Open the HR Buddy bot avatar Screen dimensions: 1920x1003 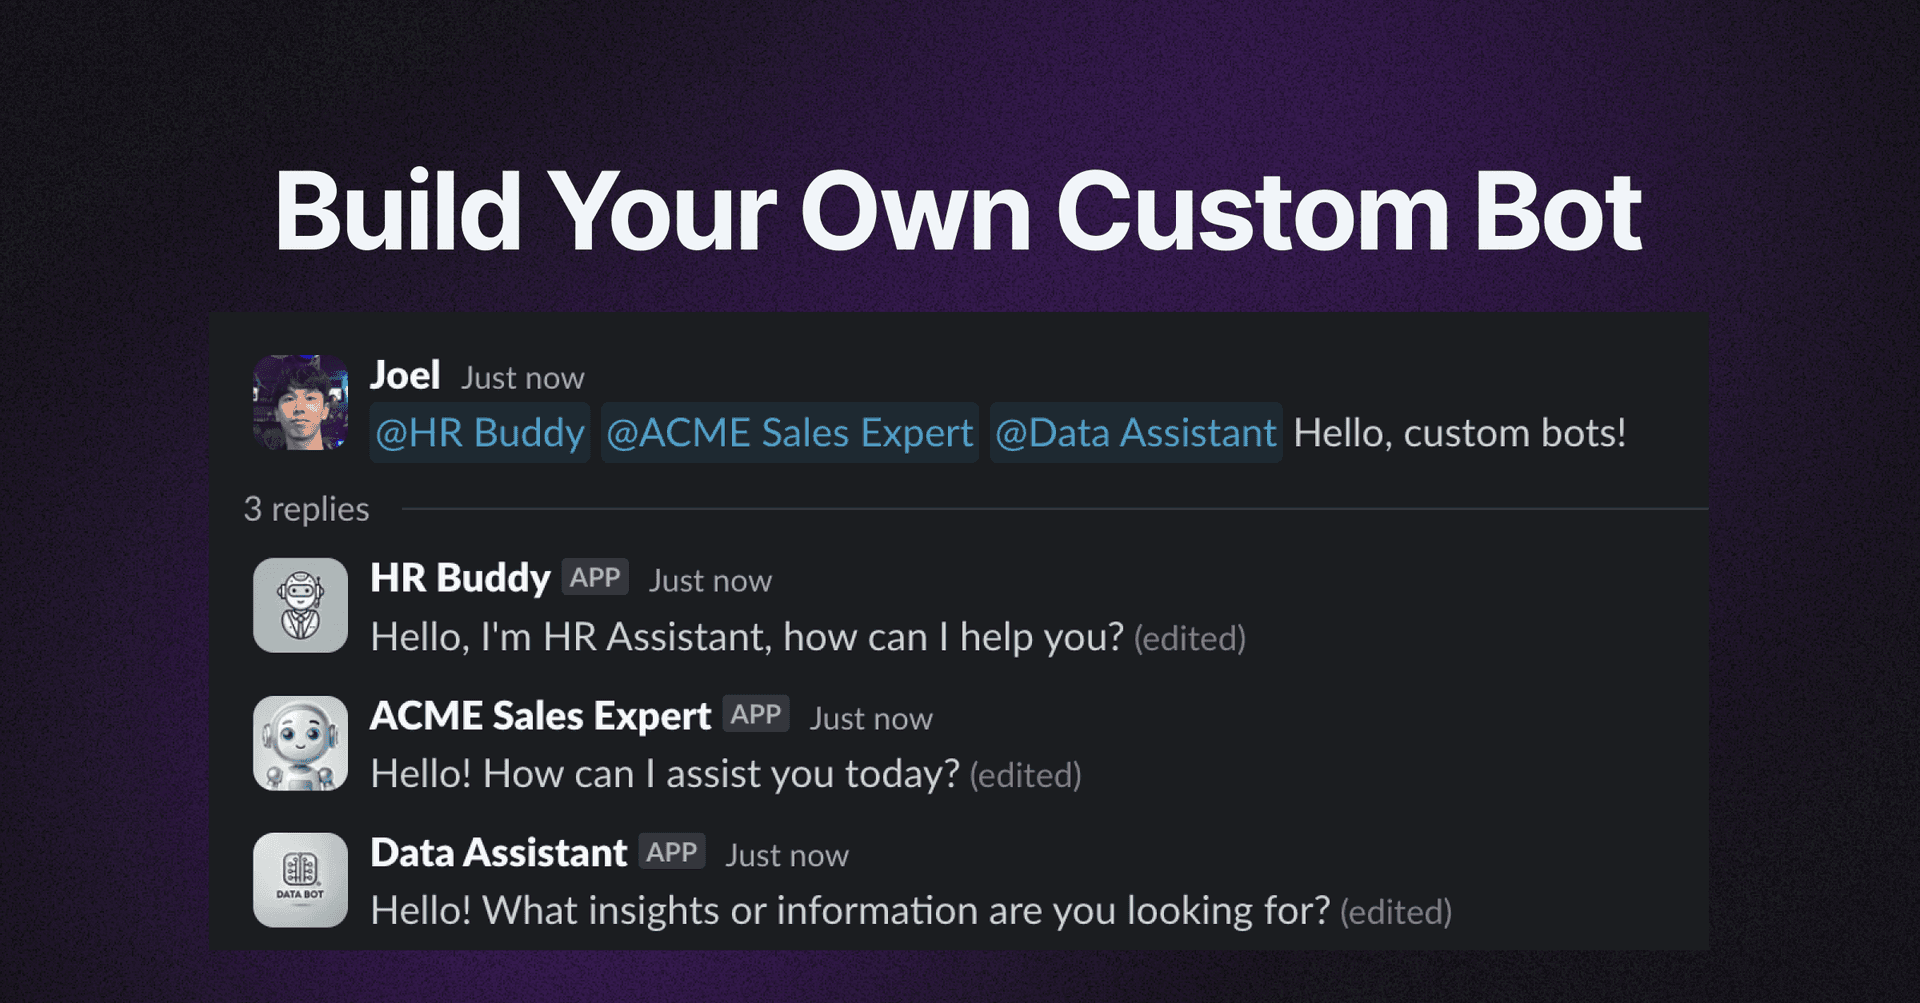pos(299,604)
